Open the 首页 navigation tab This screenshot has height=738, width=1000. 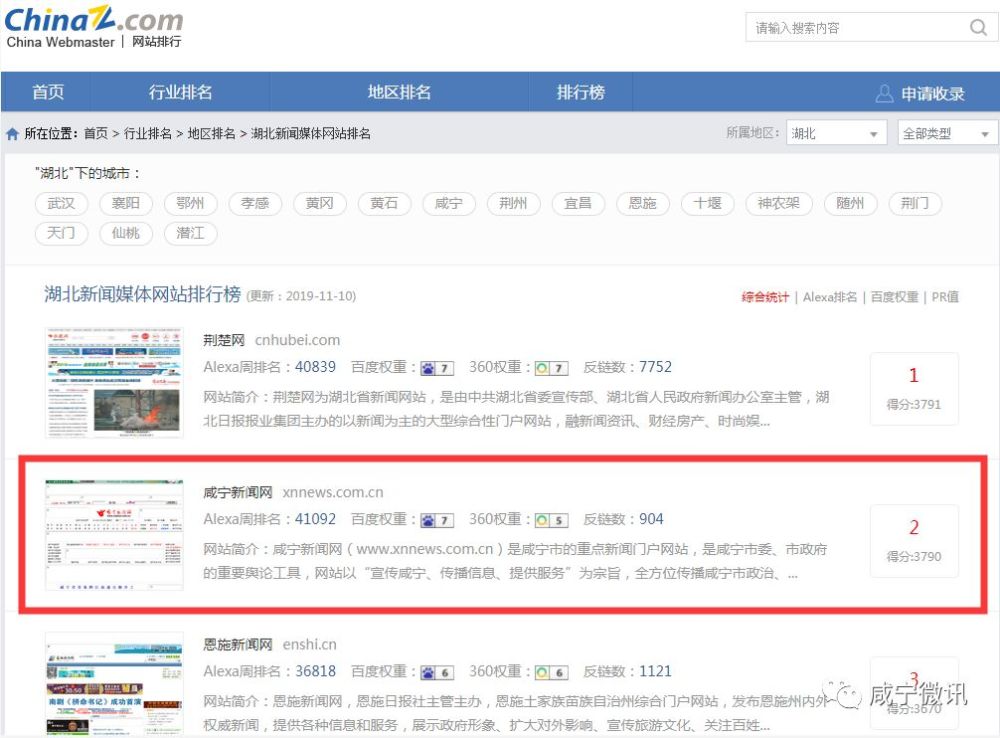(x=48, y=92)
